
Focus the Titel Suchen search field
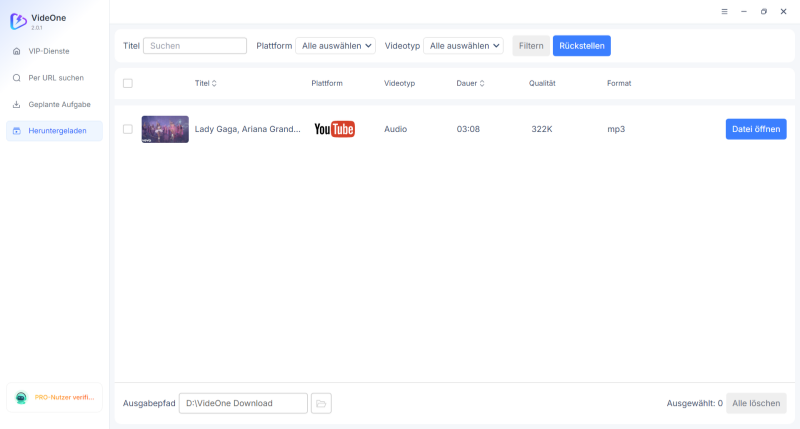(195, 46)
